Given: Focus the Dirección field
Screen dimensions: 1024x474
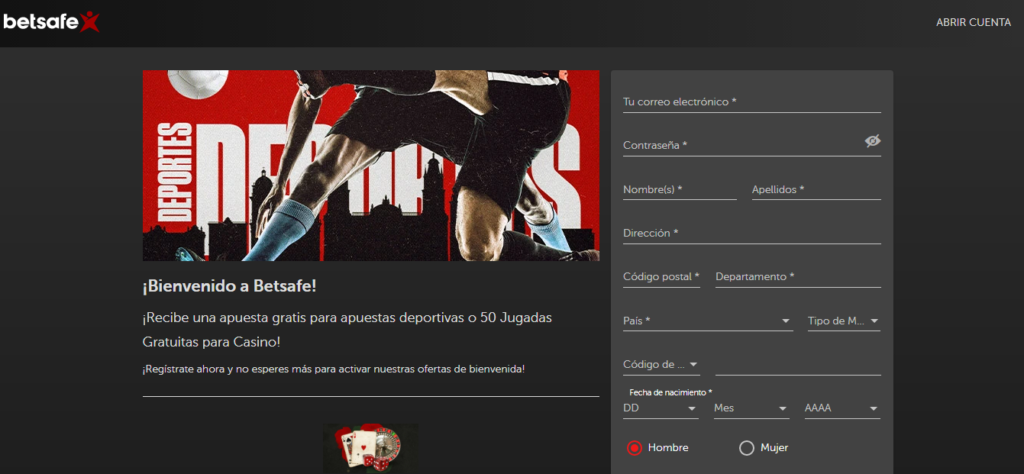Looking at the screenshot, I should 752,233.
